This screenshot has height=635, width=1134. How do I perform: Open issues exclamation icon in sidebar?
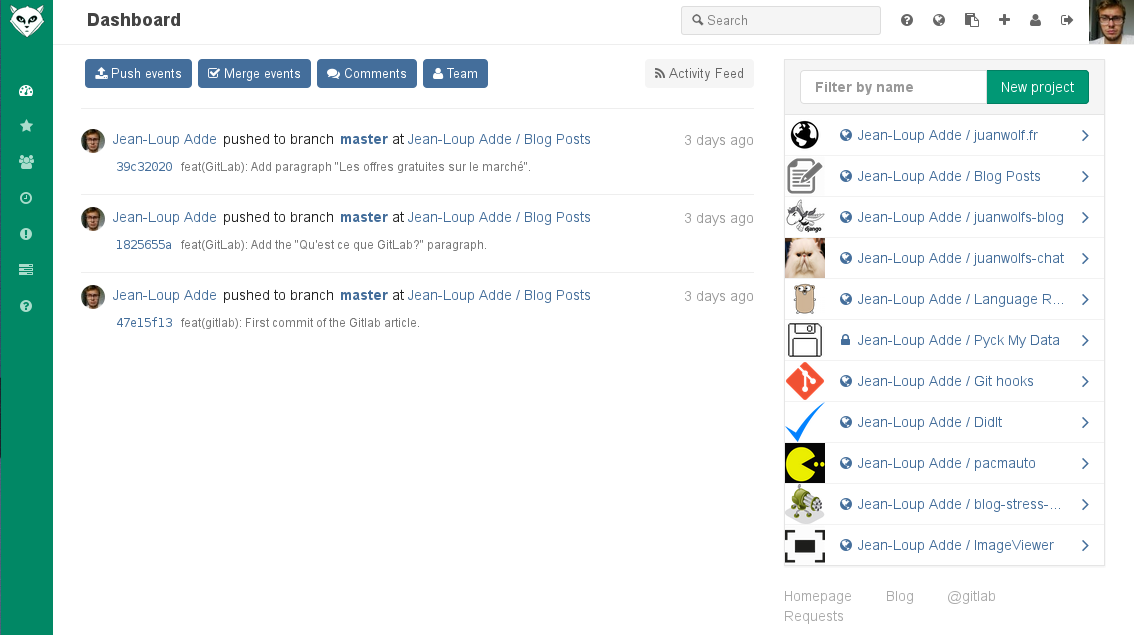point(26,234)
